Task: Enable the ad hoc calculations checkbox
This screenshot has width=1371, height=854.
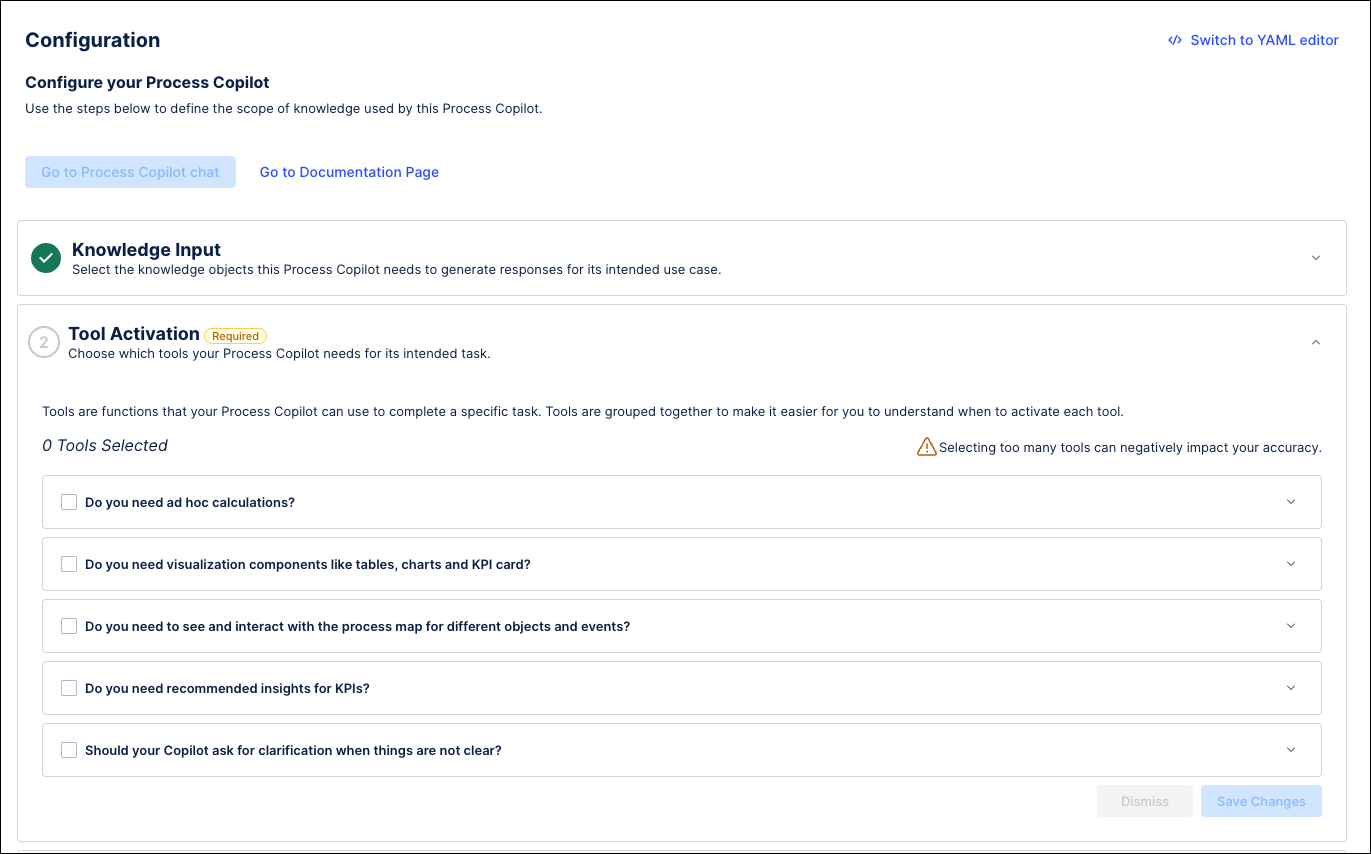Action: click(69, 502)
